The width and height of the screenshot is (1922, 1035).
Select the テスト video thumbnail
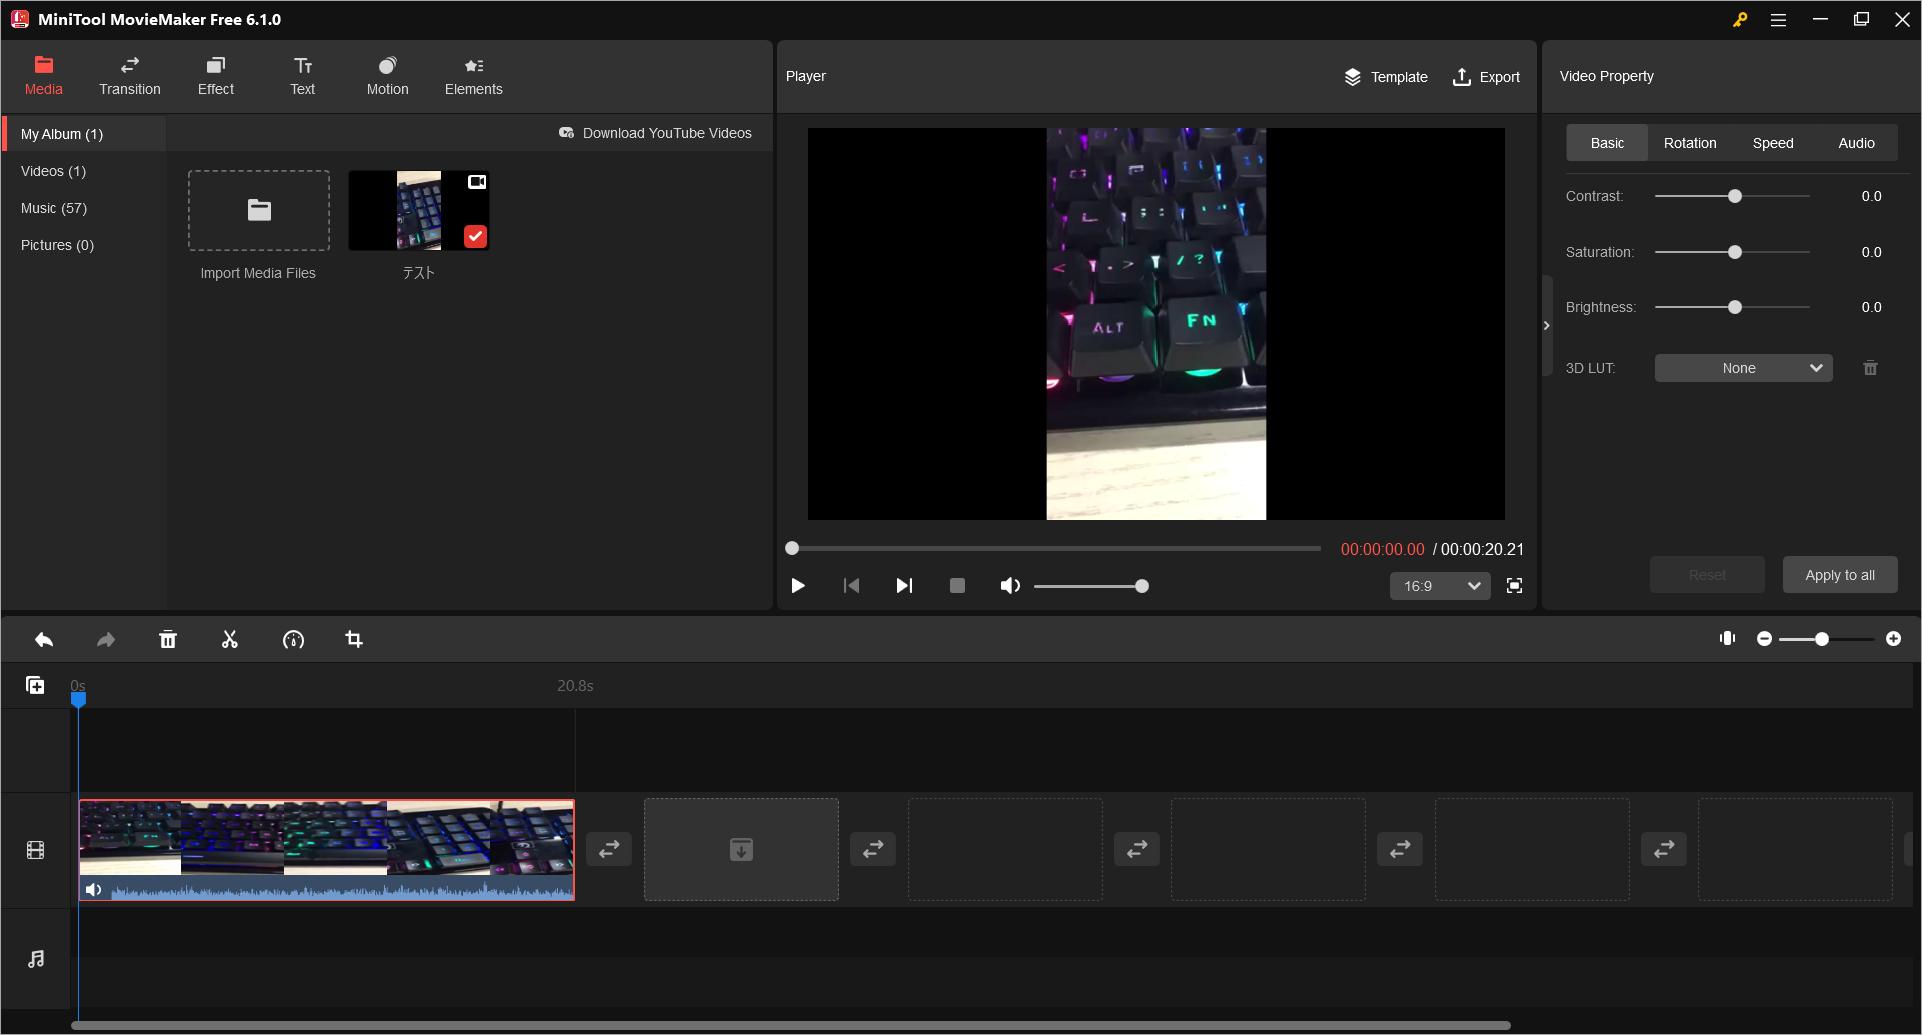click(419, 210)
